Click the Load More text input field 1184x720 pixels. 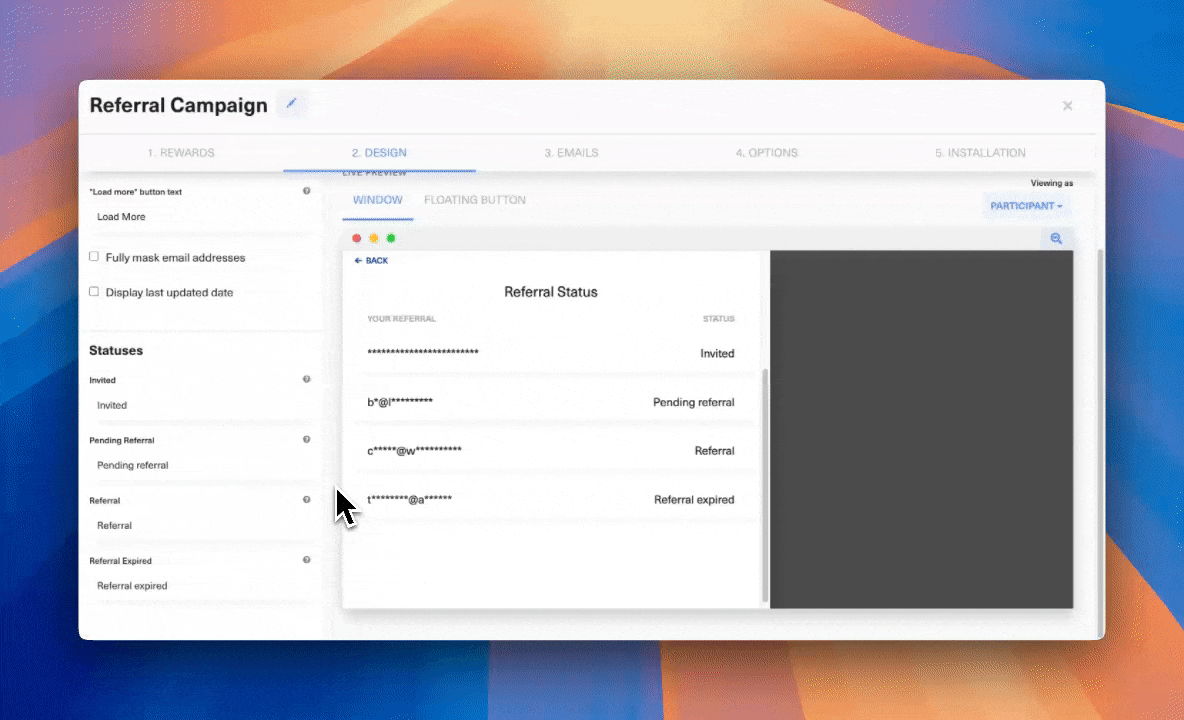tap(200, 217)
